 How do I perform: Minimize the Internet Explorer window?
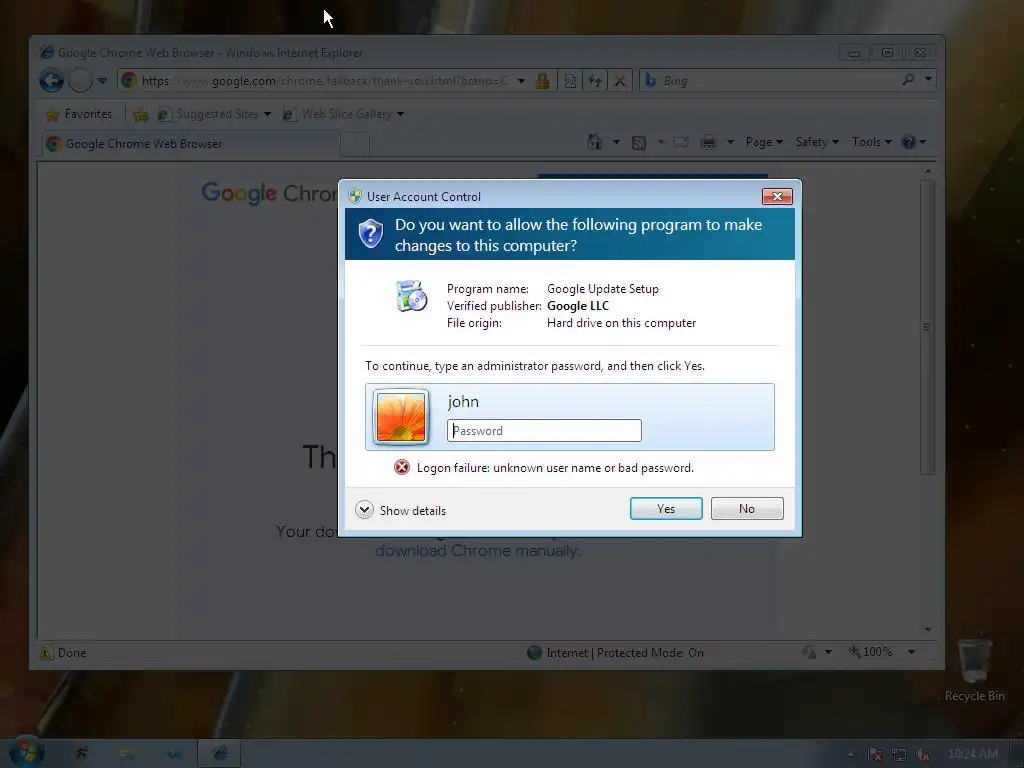[854, 53]
